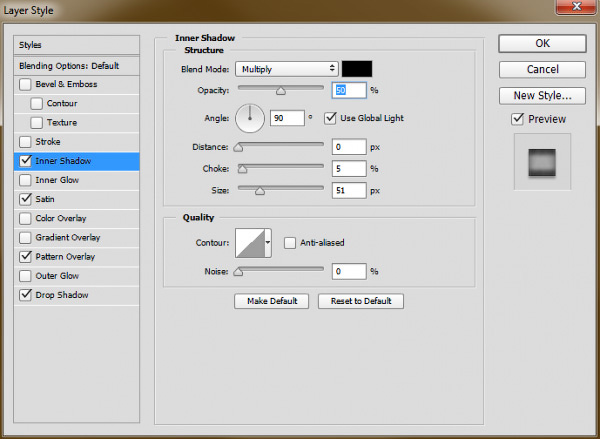Switch to Drop Shadow settings
This screenshot has width=600, height=439.
(x=62, y=295)
